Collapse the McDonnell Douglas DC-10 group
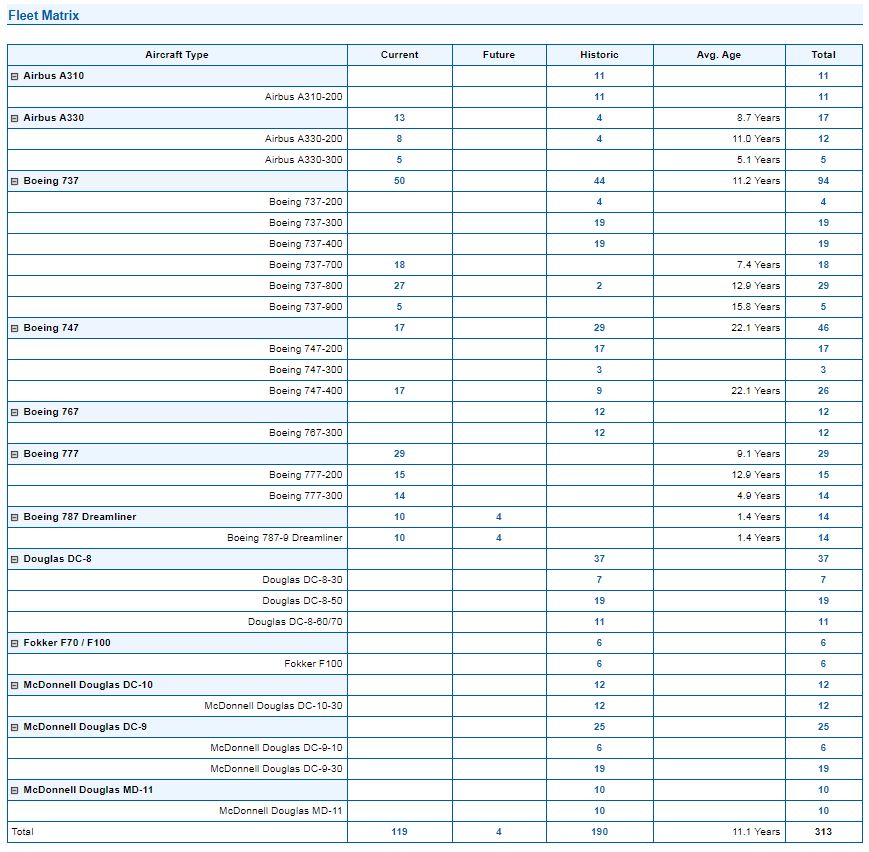The image size is (869, 852). (15, 686)
